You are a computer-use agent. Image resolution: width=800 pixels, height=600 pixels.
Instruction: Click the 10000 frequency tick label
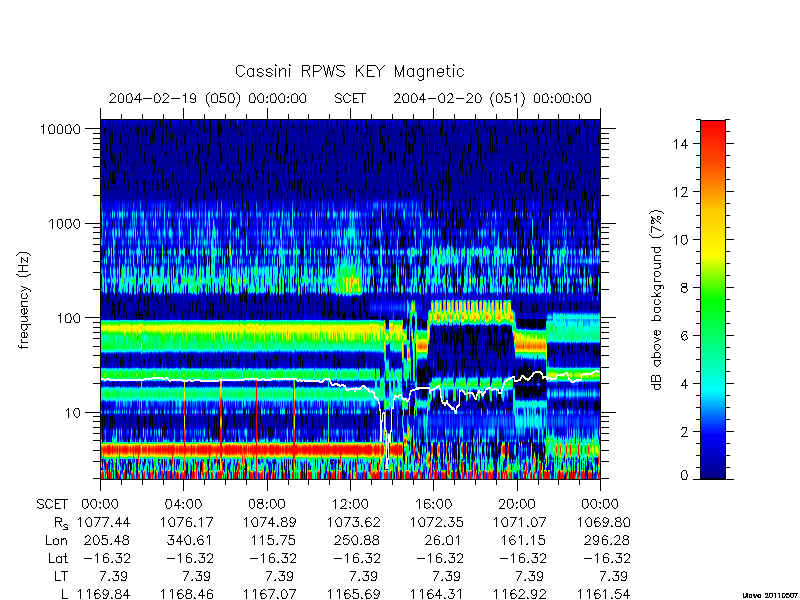click(61, 129)
